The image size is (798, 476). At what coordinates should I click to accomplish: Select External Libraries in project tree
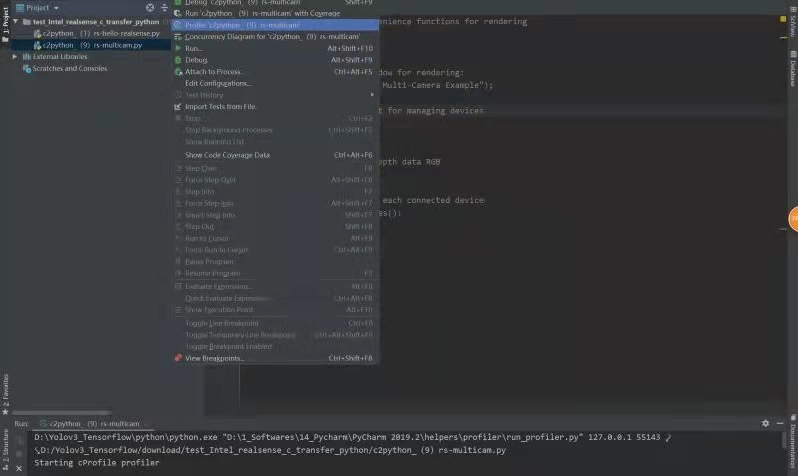coord(60,57)
